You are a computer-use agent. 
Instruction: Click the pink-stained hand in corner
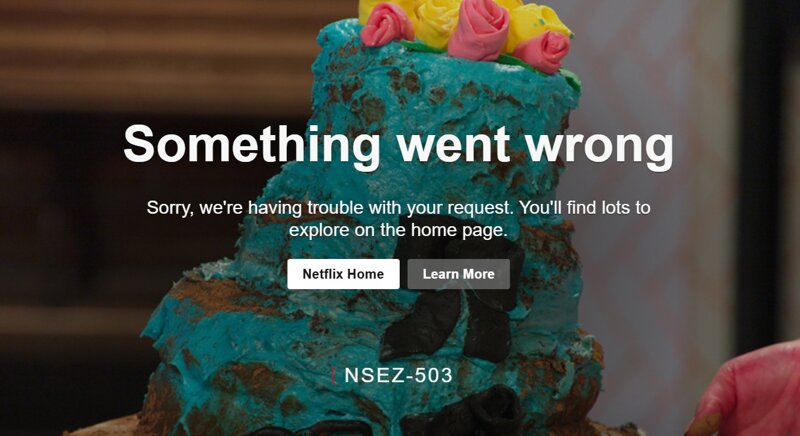pyautogui.click(x=745, y=390)
